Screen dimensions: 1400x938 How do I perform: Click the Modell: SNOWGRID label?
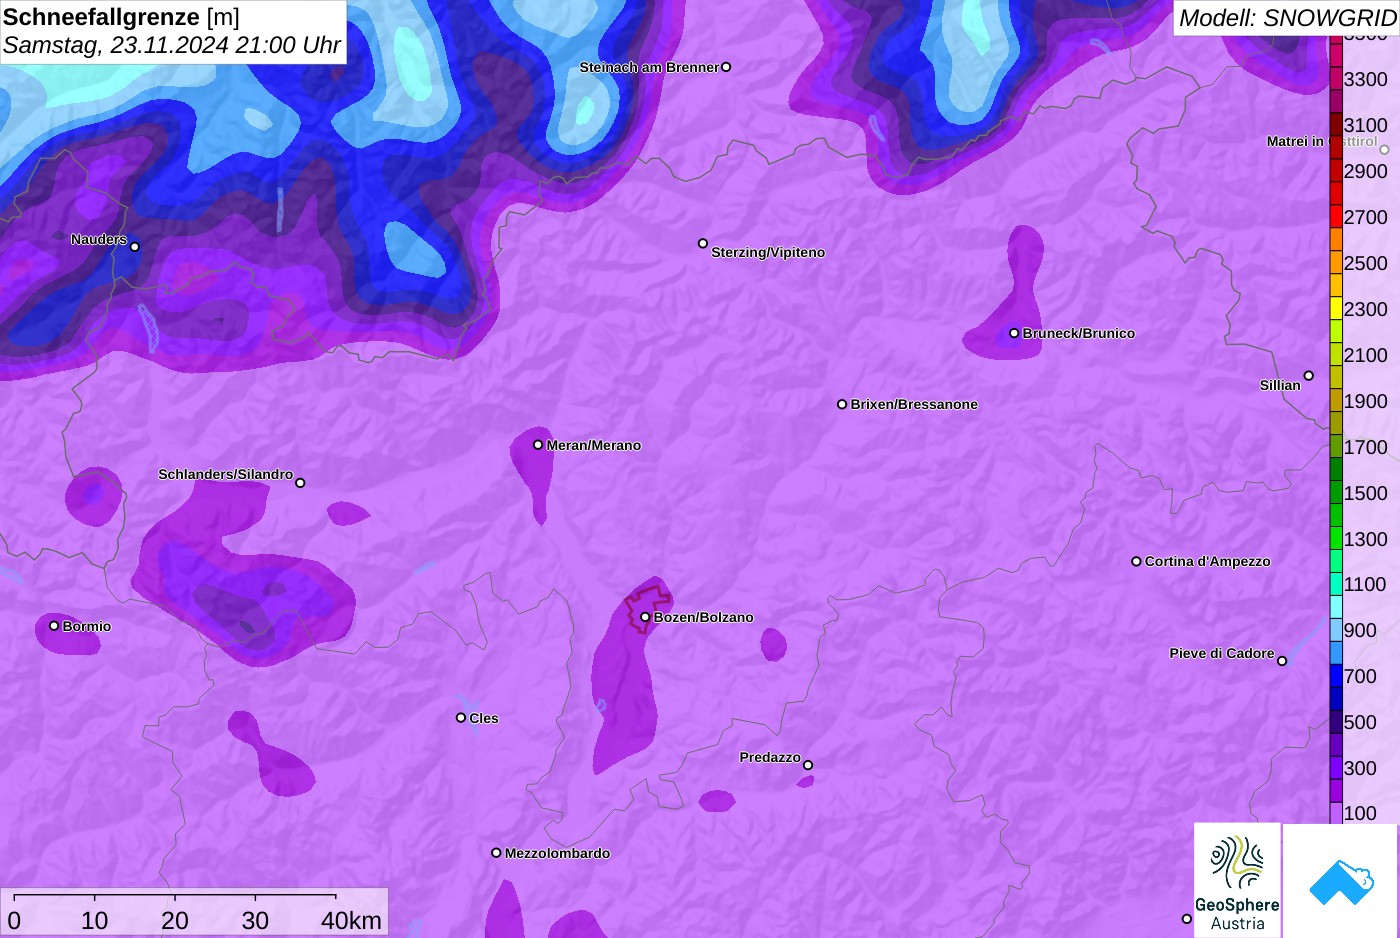(x=1287, y=18)
